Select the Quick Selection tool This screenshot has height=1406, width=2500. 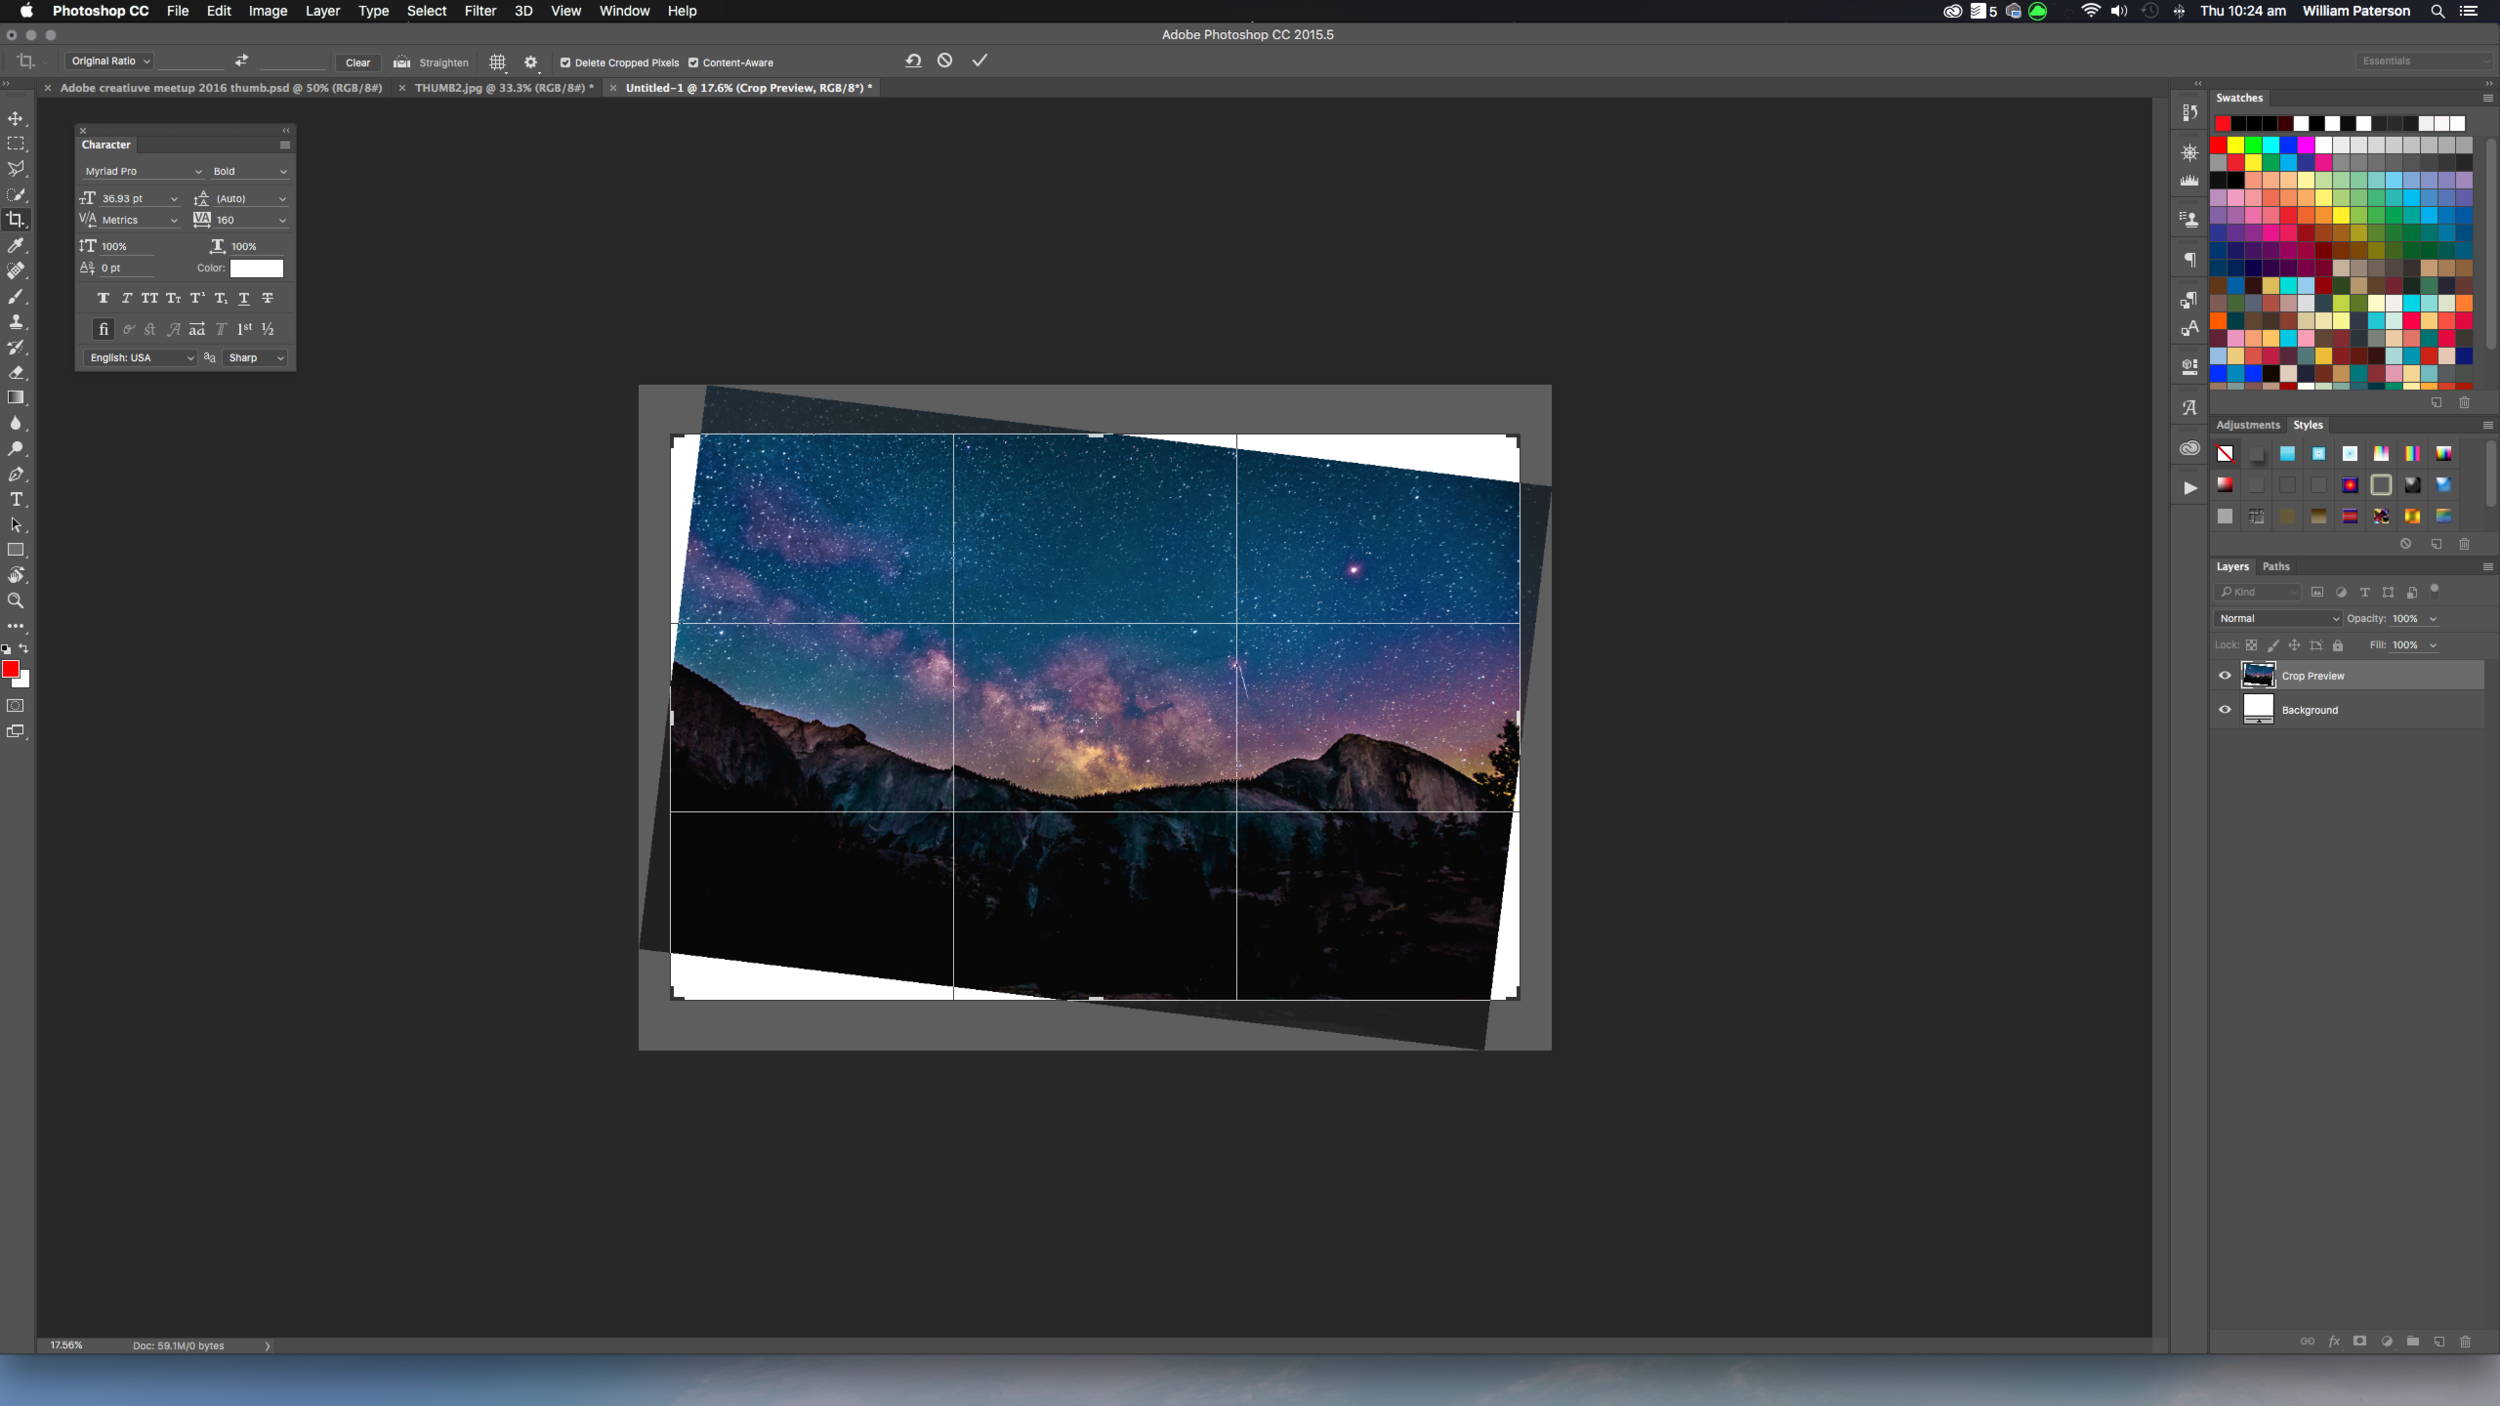click(16, 194)
